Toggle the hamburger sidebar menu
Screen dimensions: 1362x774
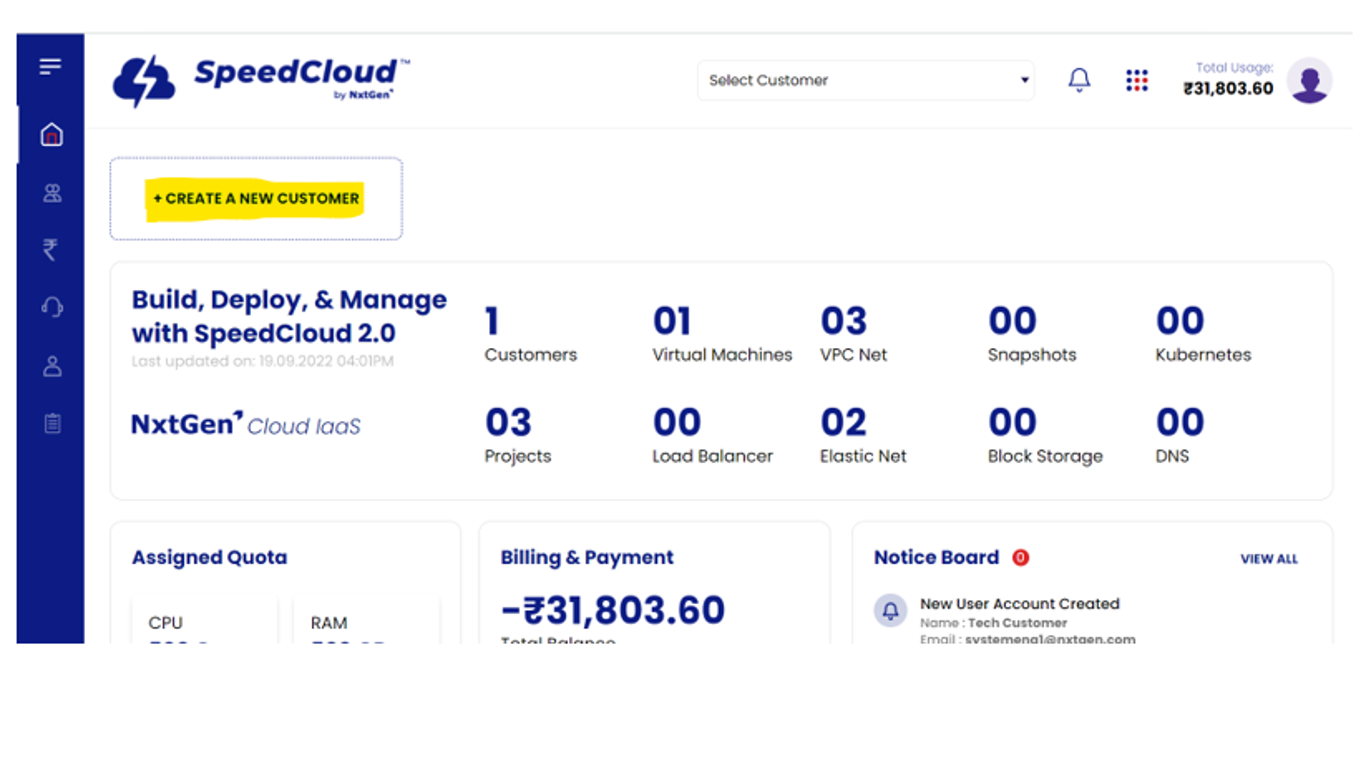tap(50, 67)
